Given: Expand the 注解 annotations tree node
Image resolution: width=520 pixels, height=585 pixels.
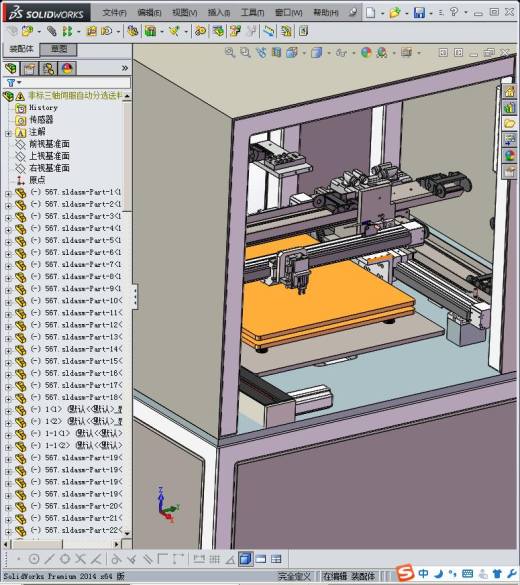Looking at the screenshot, I should pos(8,133).
